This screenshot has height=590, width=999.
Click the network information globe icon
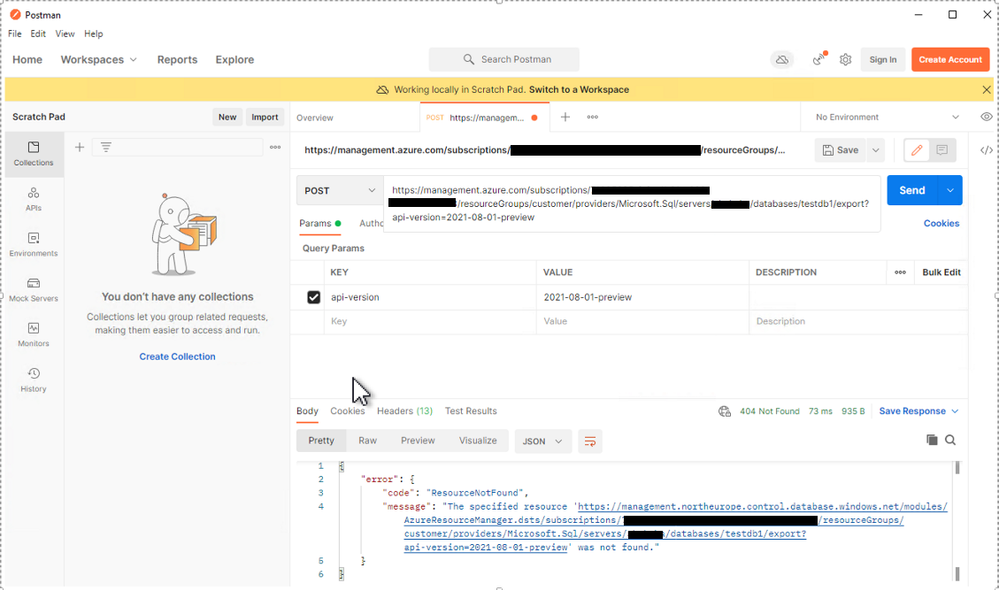point(724,412)
